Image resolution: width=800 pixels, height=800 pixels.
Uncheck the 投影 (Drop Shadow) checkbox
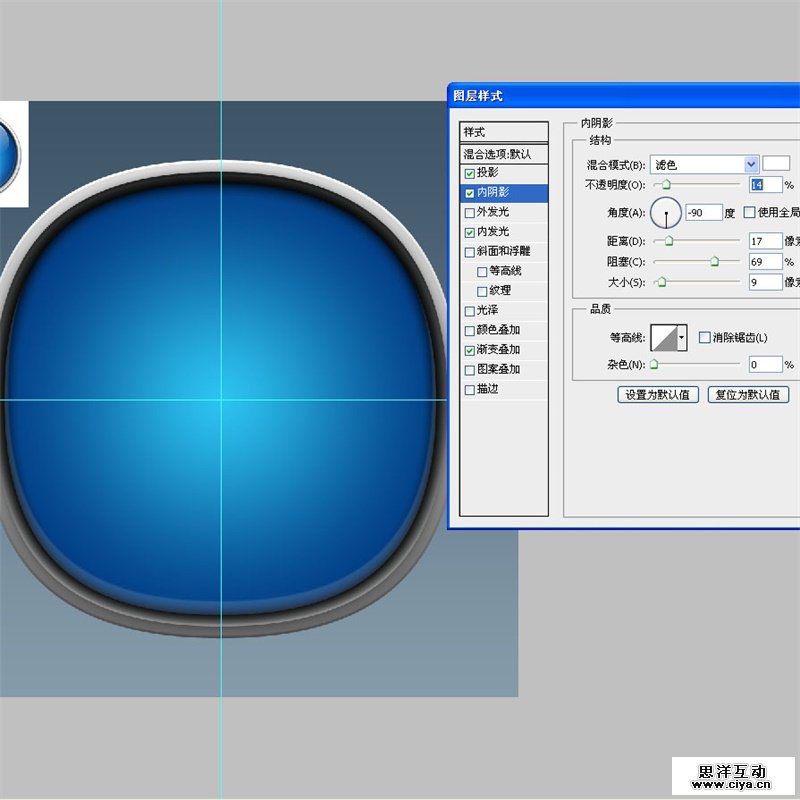click(x=470, y=173)
